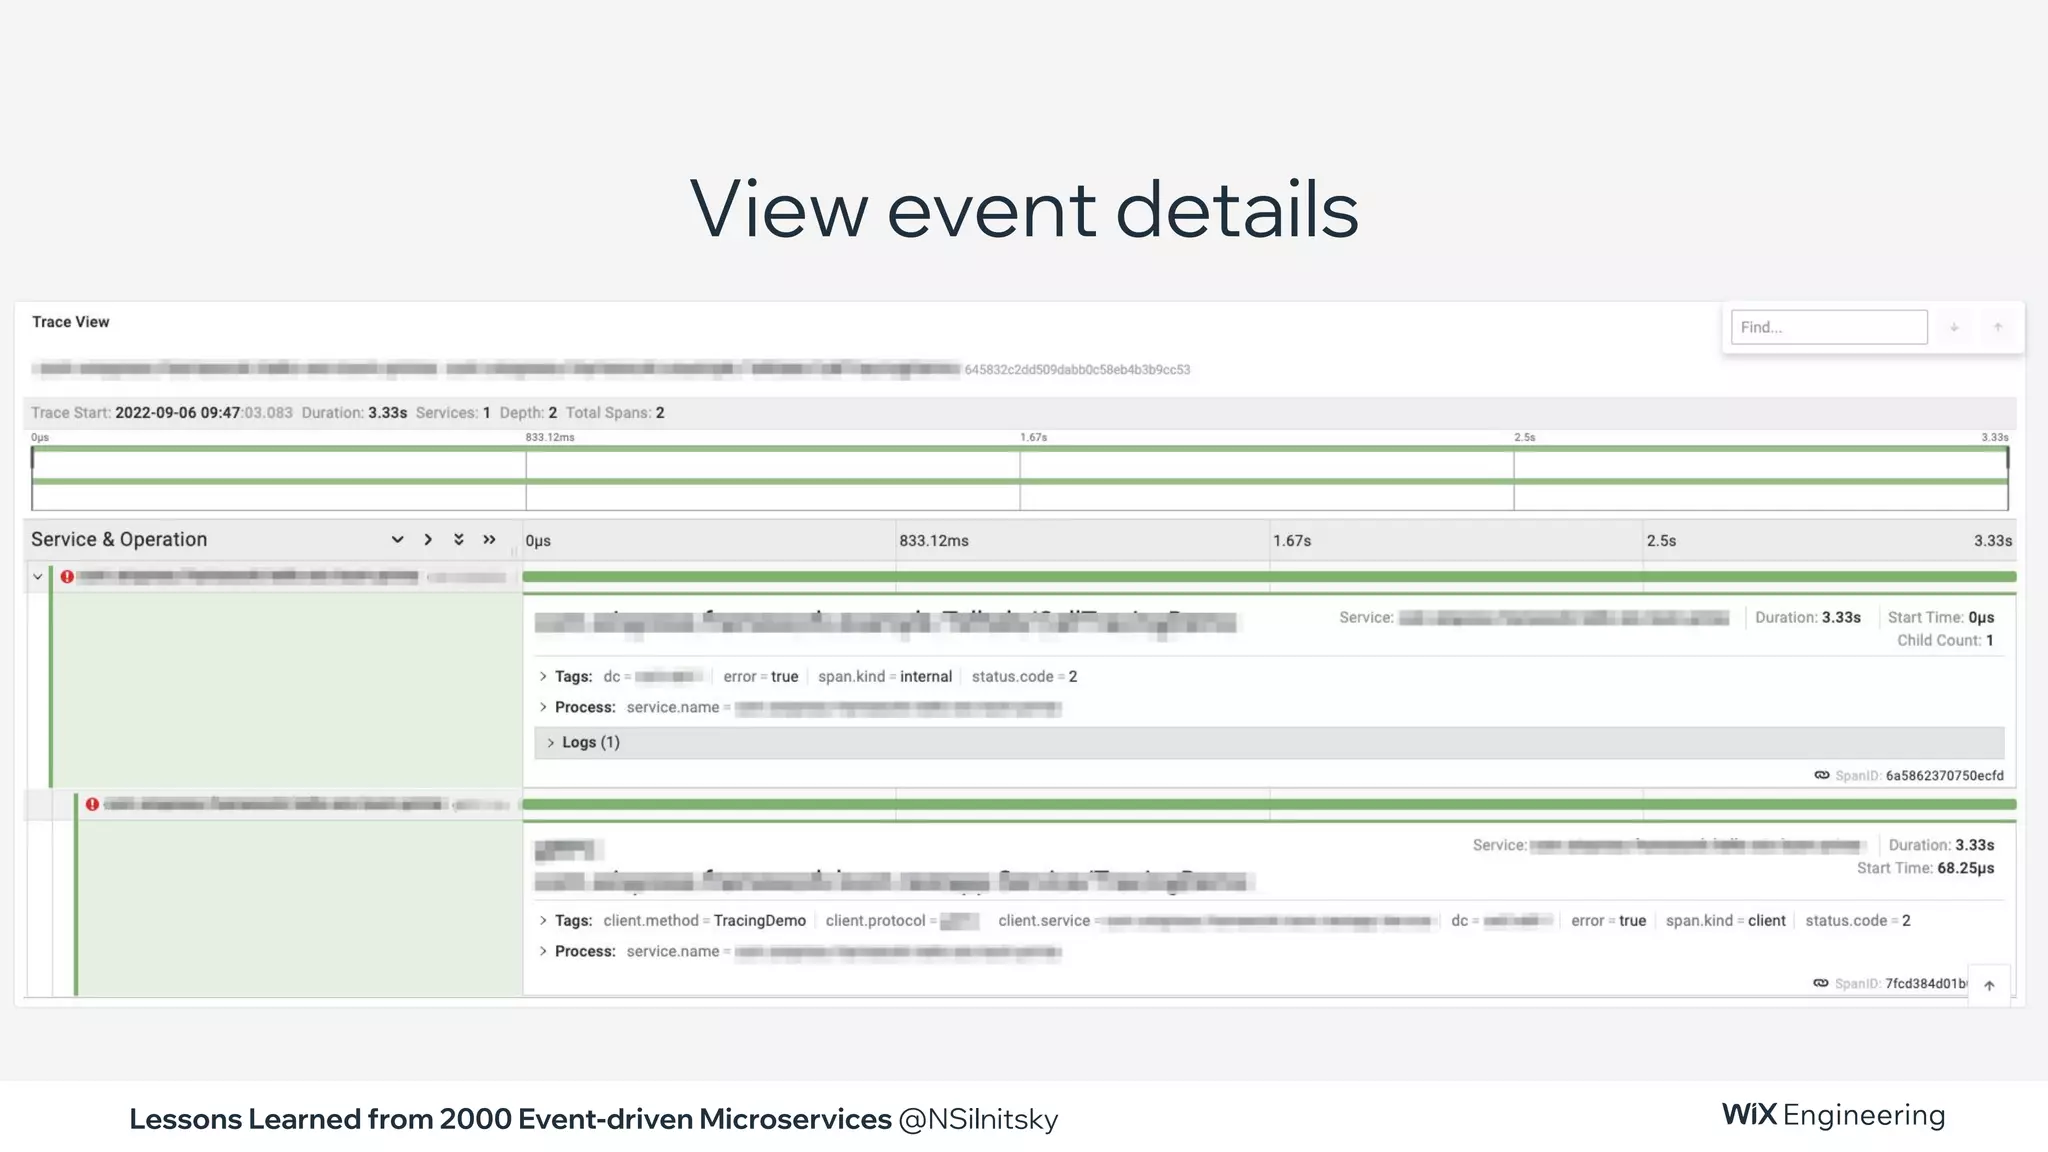
Task: Click the 2.5s timeline header tick
Action: pyautogui.click(x=1661, y=541)
